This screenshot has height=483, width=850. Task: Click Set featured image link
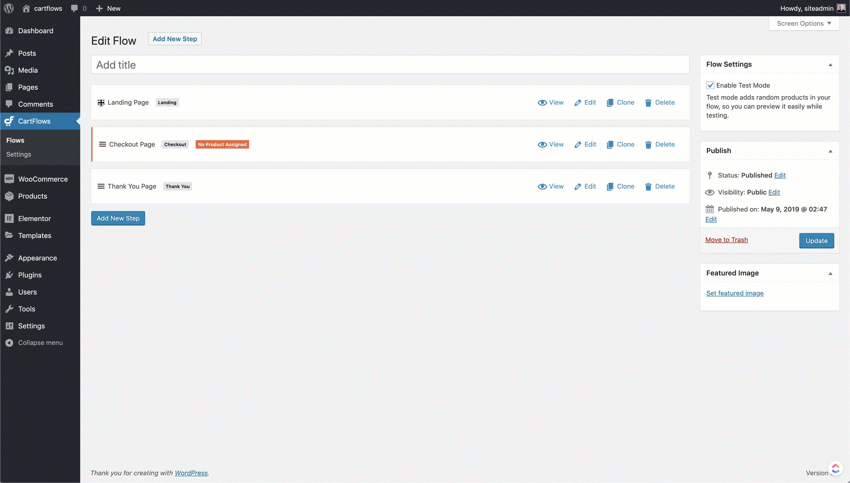coord(735,293)
